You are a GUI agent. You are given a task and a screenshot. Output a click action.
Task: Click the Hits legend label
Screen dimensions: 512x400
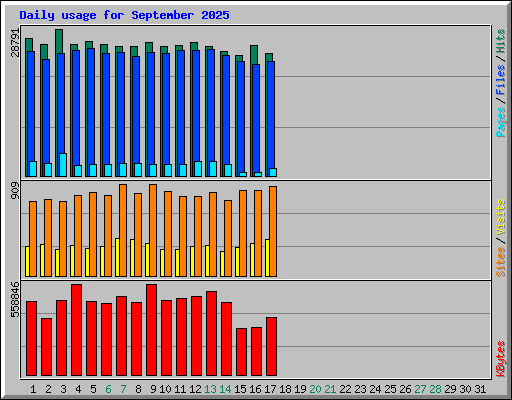pyautogui.click(x=500, y=41)
